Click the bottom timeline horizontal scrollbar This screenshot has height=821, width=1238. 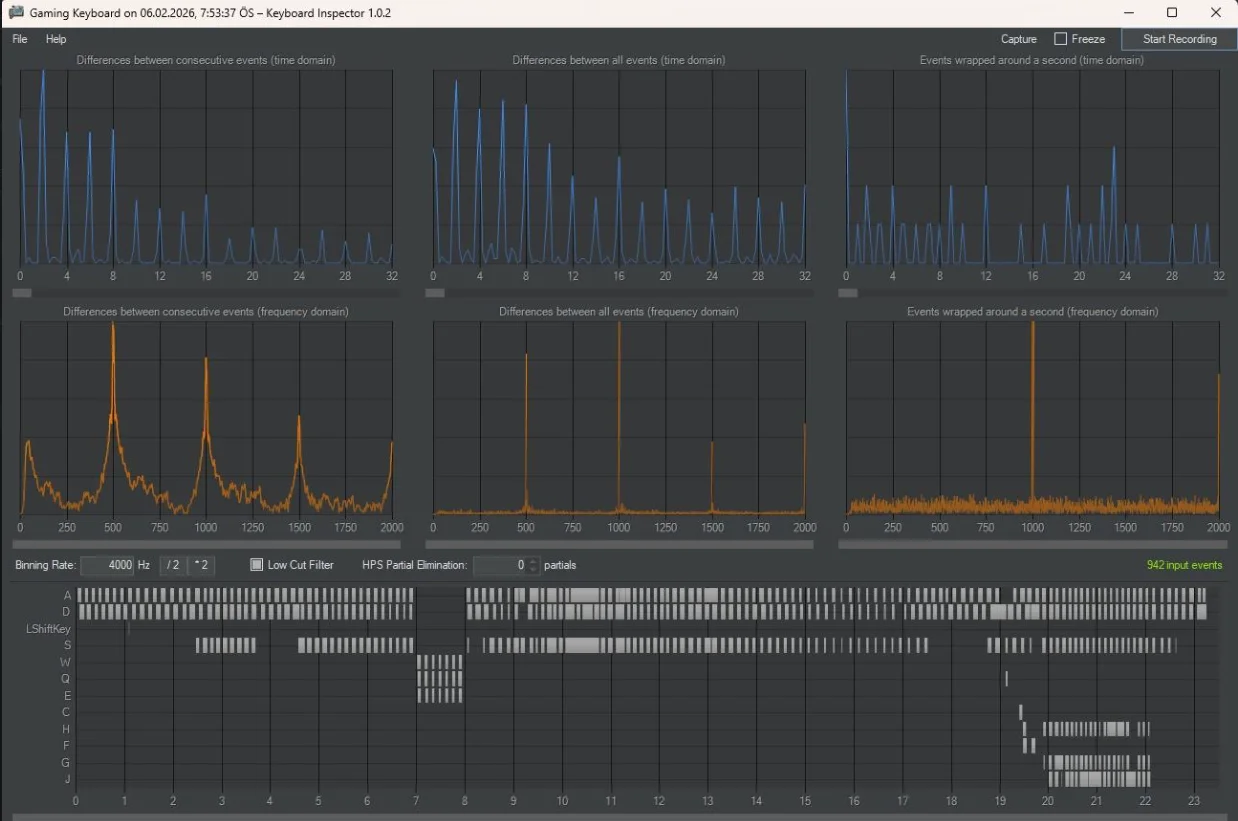619,816
